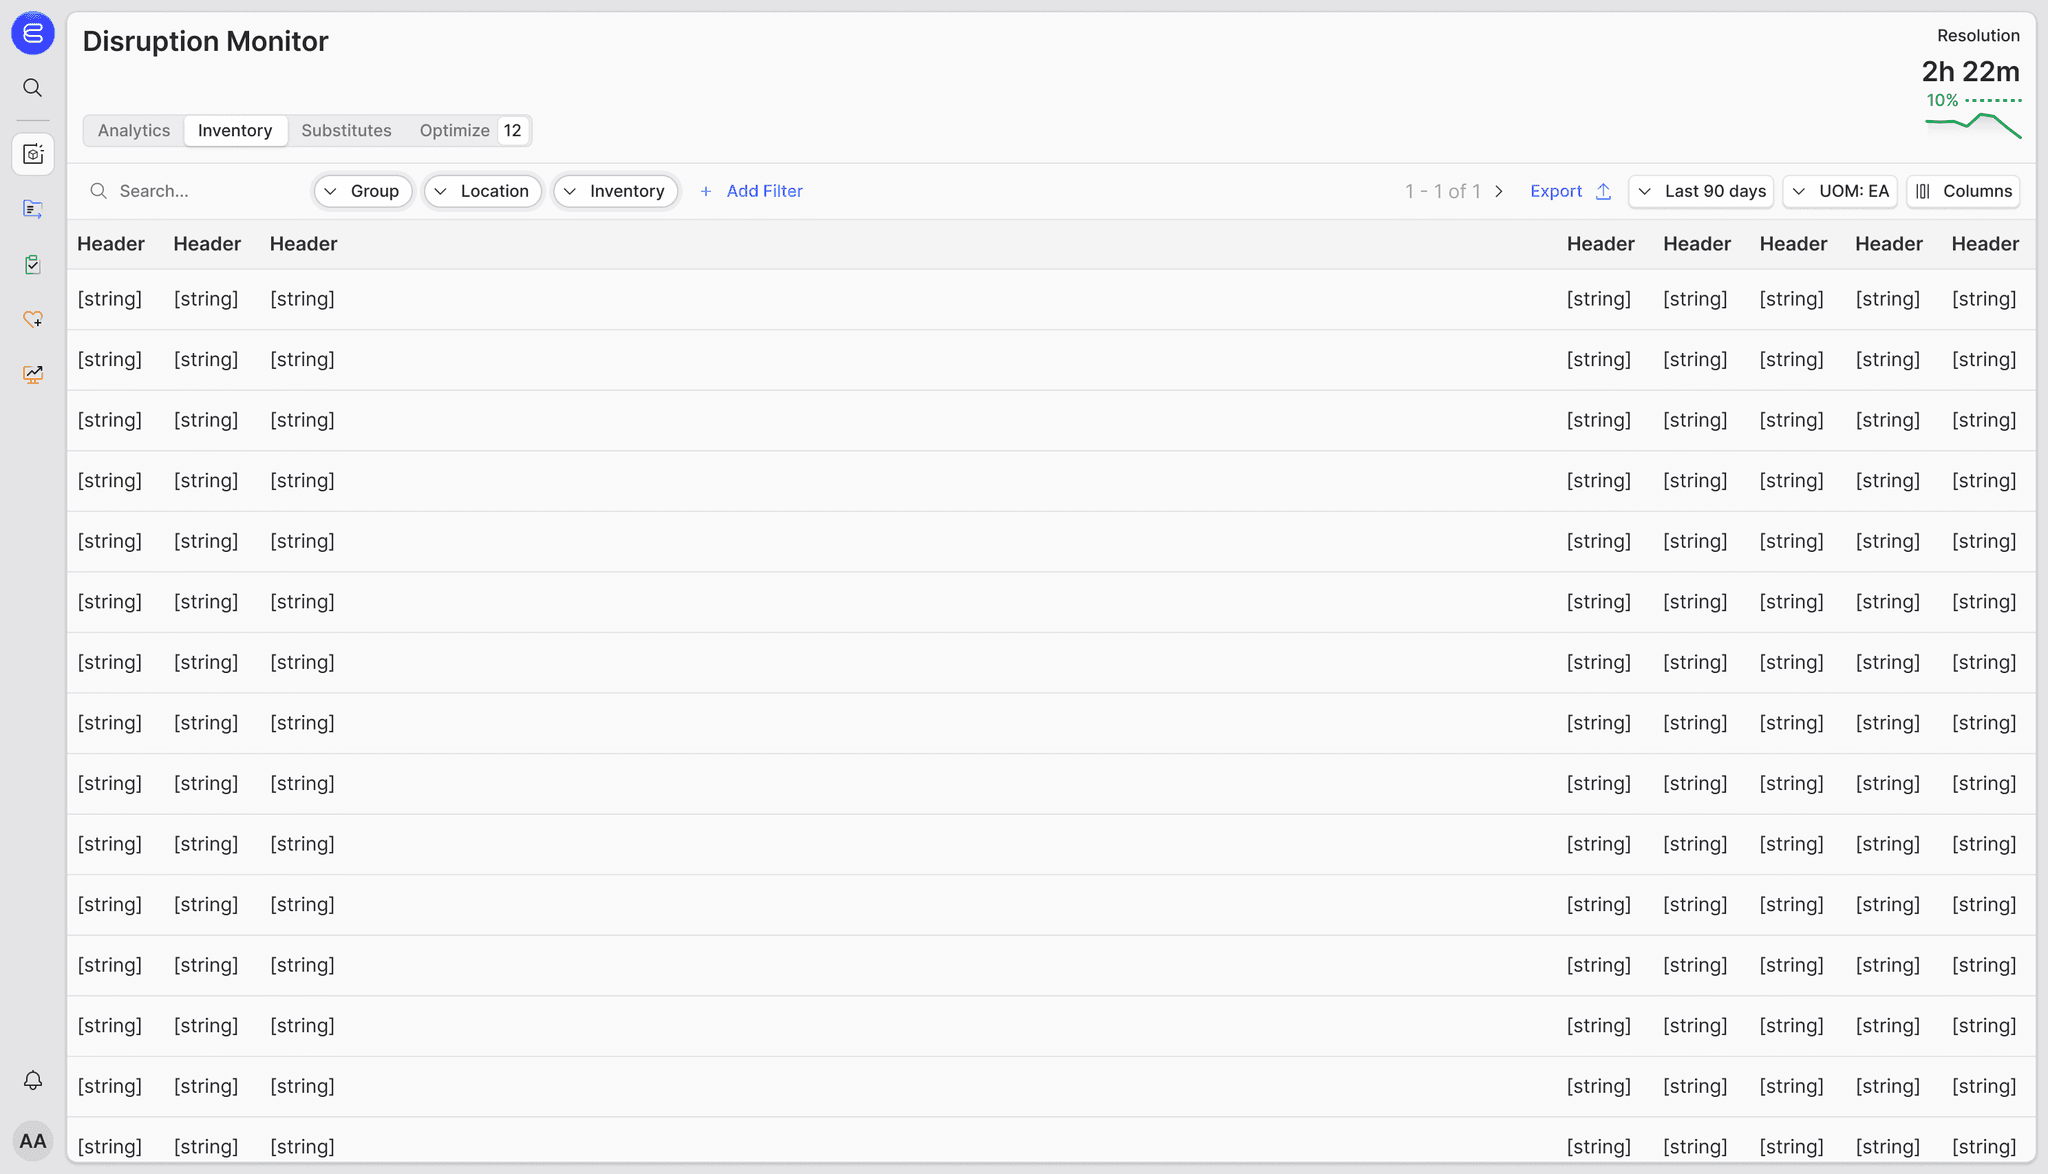Expand the Location filter dropdown
Screen dimensions: 2048x1174
click(x=482, y=191)
